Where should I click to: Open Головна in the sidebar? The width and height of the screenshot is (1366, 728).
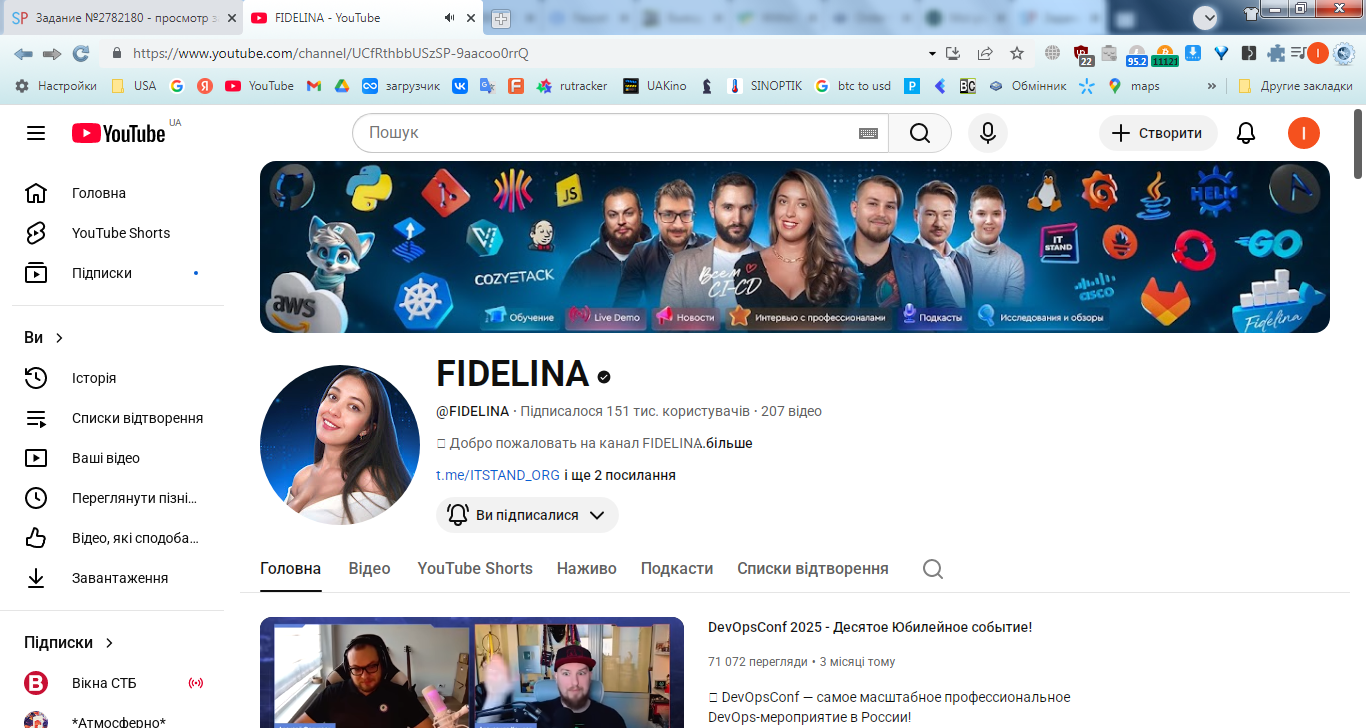point(118,193)
